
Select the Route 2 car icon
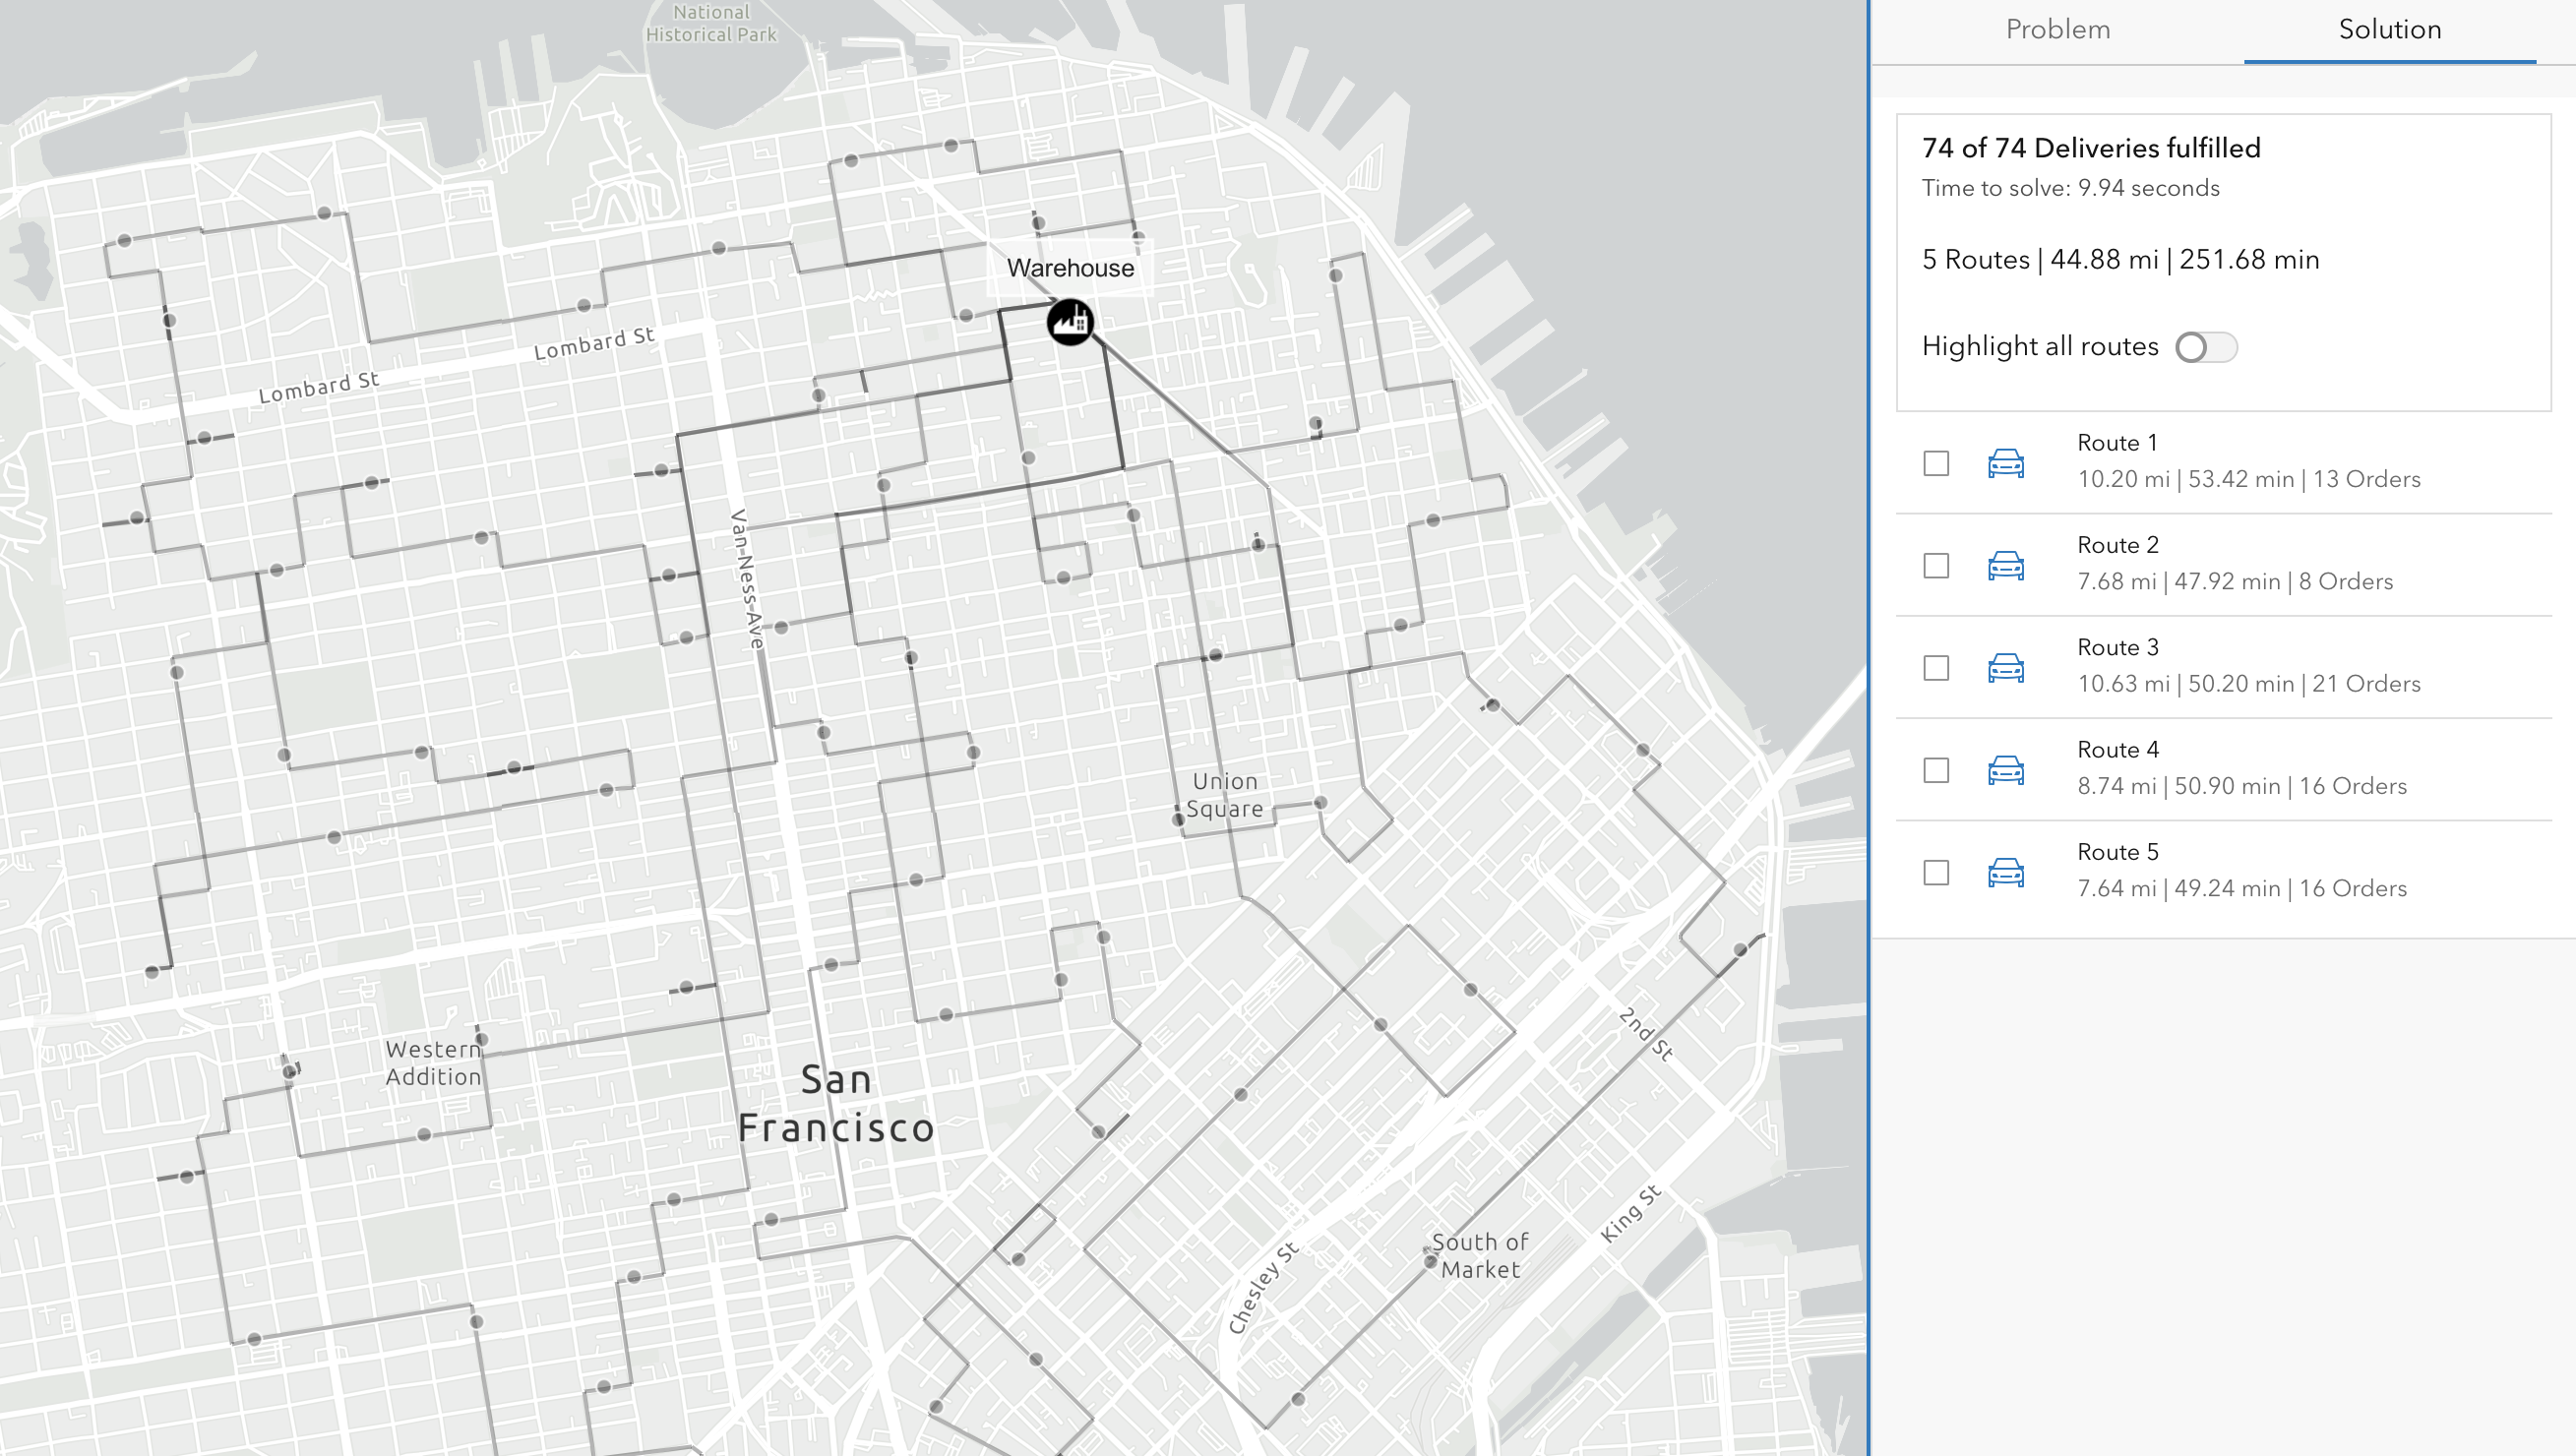(2007, 565)
